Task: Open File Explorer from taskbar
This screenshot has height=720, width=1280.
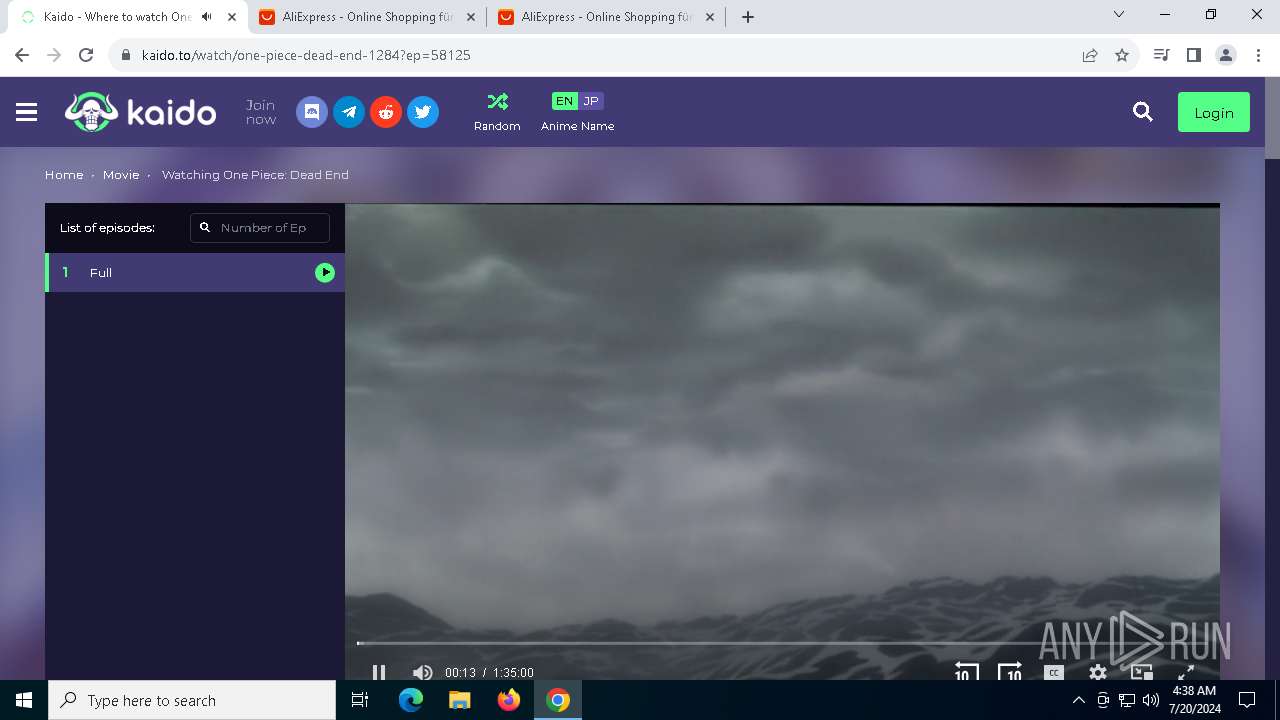Action: (460, 700)
